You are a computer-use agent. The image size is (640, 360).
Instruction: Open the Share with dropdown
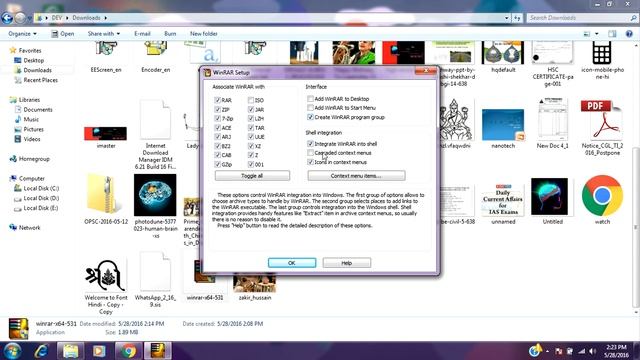tap(104, 34)
